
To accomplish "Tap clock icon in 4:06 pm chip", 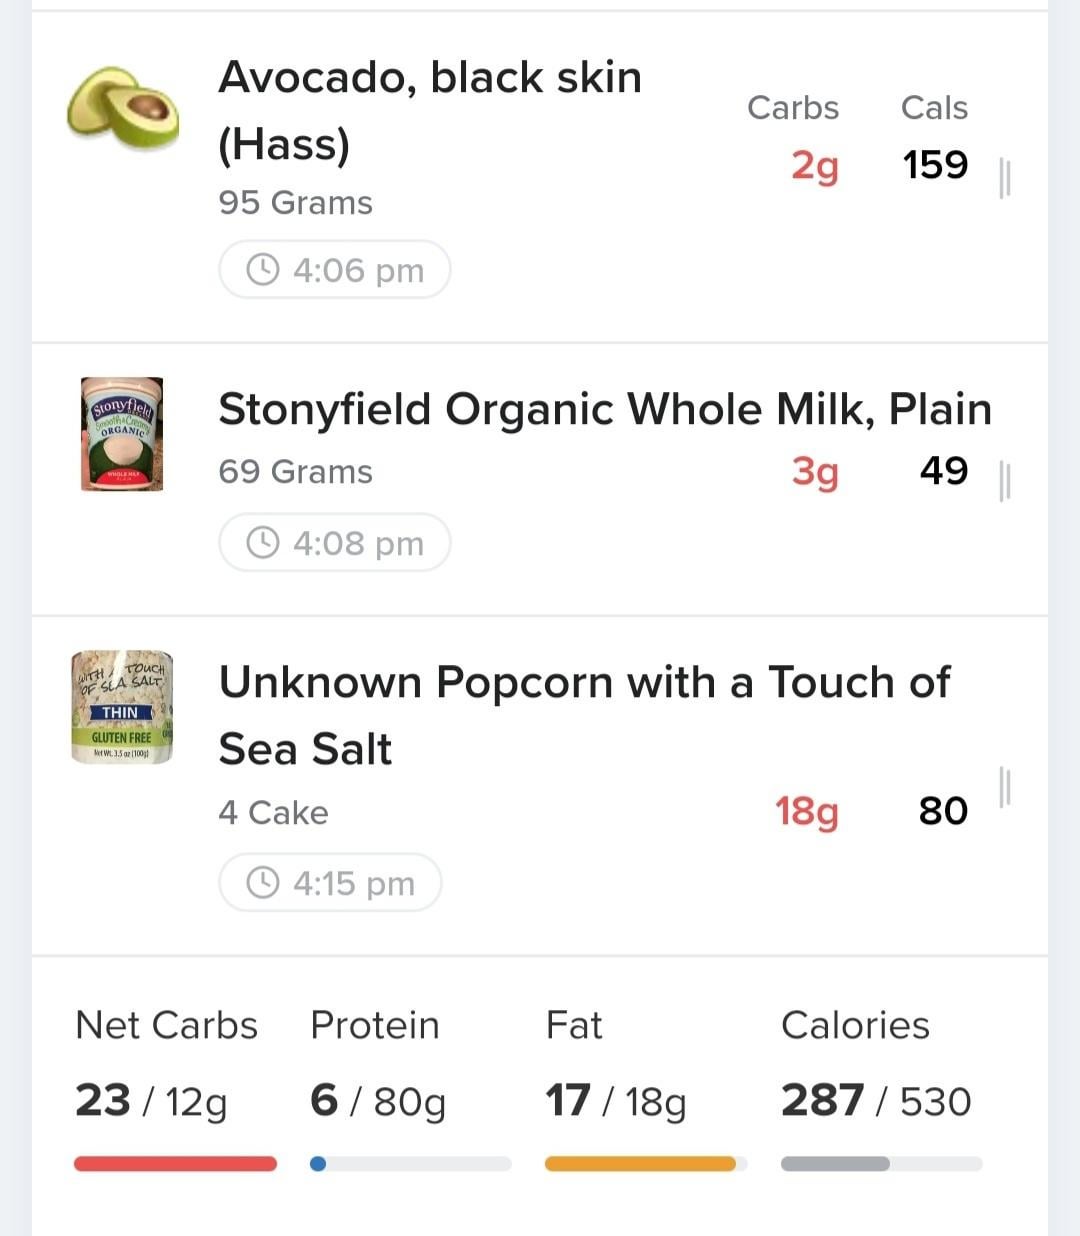I will pyautogui.click(x=263, y=269).
